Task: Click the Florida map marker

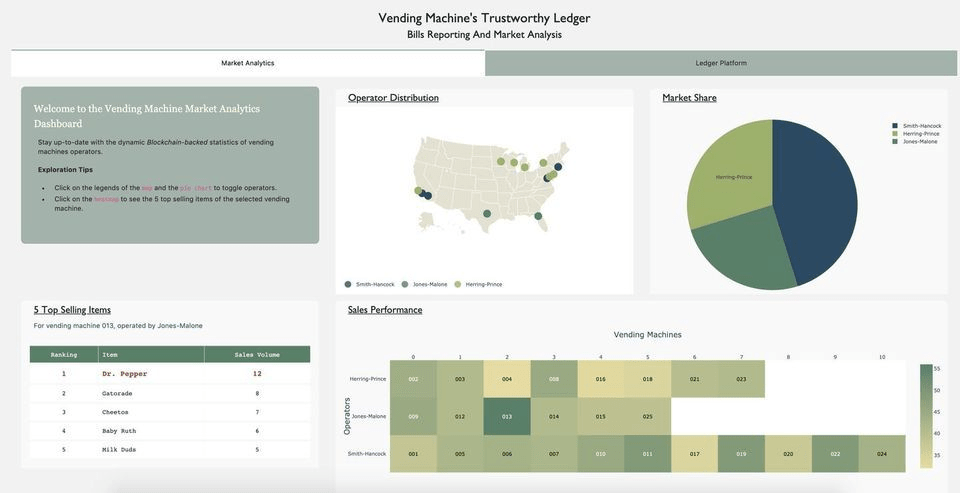Action: 538,216
